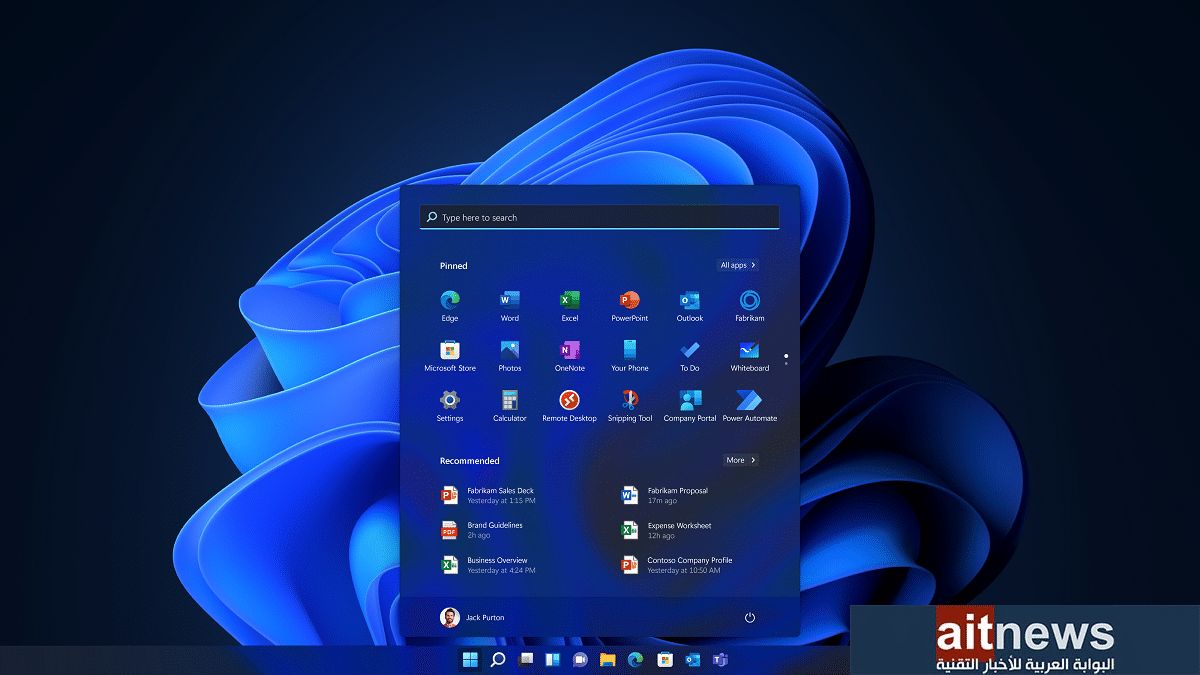Launch the Power Automate app
The image size is (1200, 675).
click(x=749, y=400)
